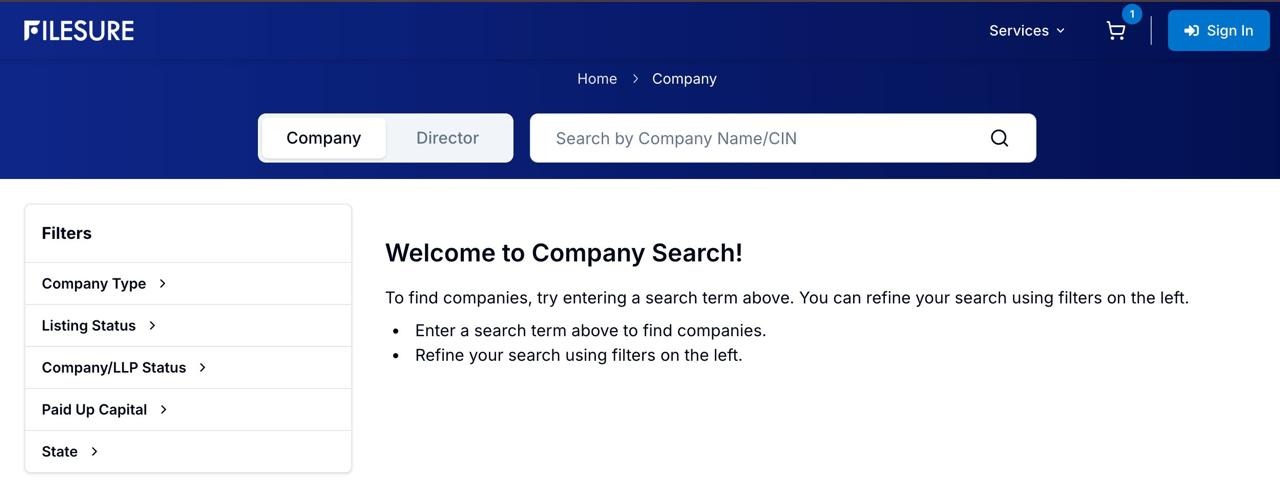Focus the Company Name/CIN search field
1280x486 pixels.
(x=760, y=138)
